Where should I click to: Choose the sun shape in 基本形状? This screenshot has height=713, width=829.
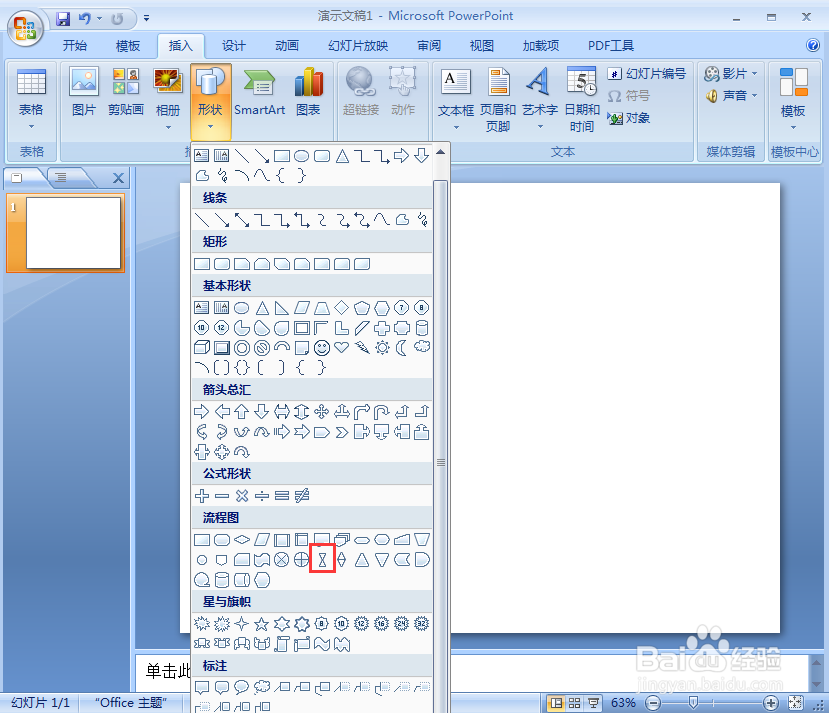tap(382, 347)
